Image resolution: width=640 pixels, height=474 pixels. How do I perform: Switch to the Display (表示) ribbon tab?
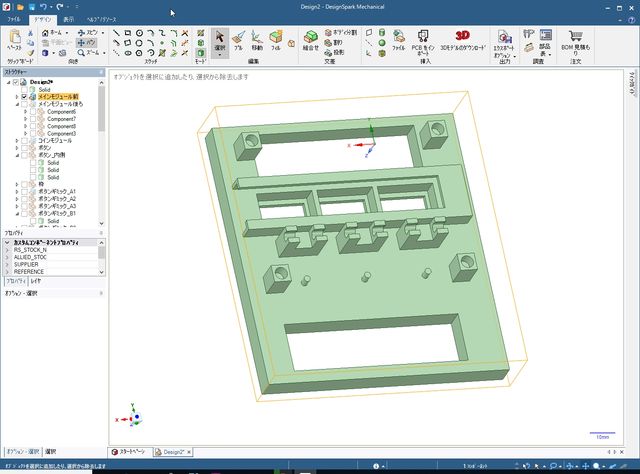[x=69, y=19]
